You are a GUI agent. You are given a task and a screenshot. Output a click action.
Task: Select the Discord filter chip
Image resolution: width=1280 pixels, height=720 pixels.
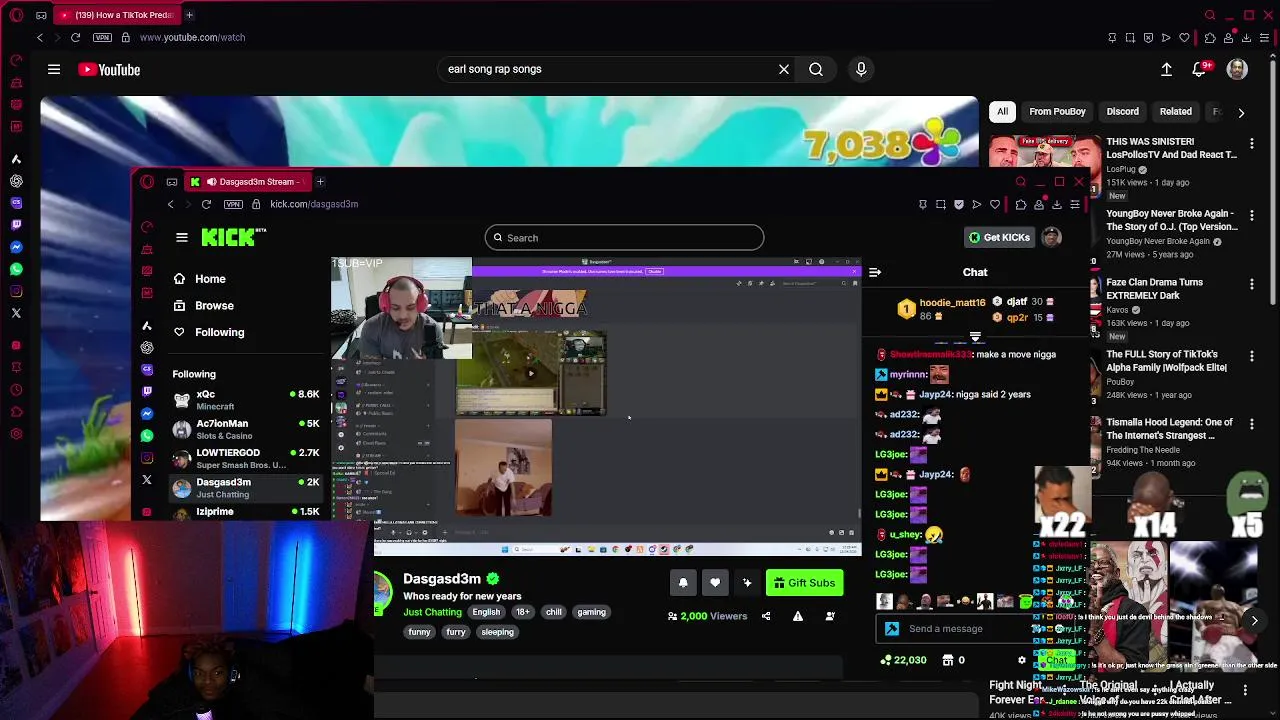pyautogui.click(x=1122, y=112)
